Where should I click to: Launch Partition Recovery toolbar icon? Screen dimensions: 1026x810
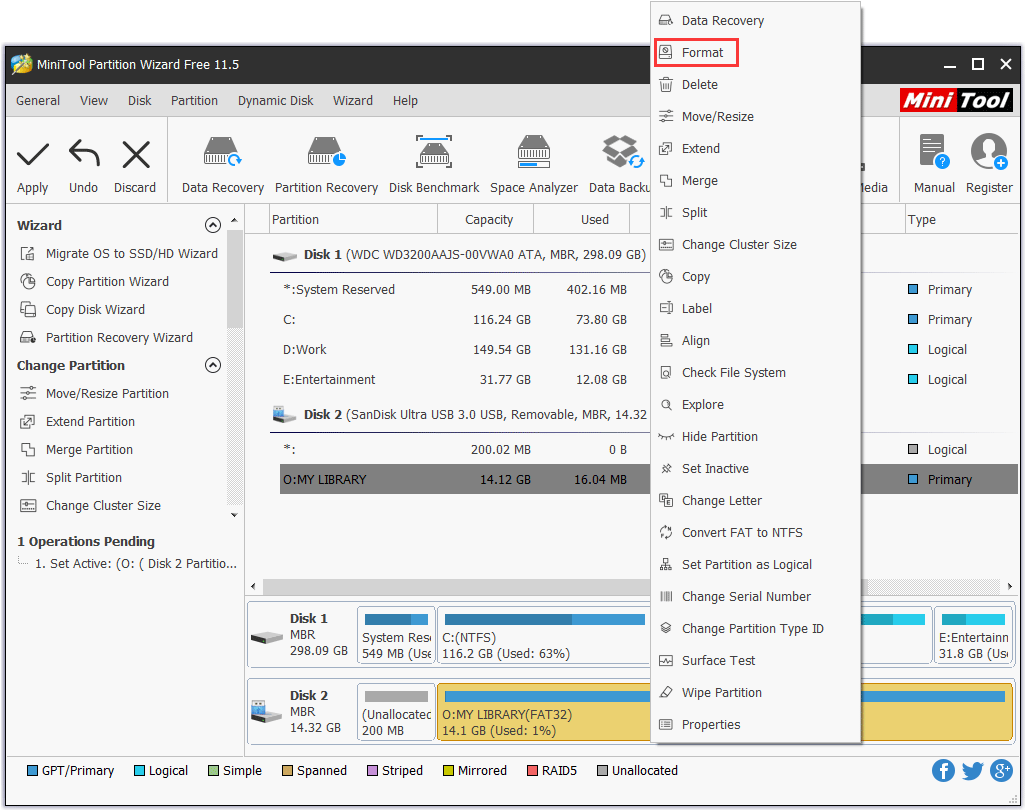click(x=327, y=165)
